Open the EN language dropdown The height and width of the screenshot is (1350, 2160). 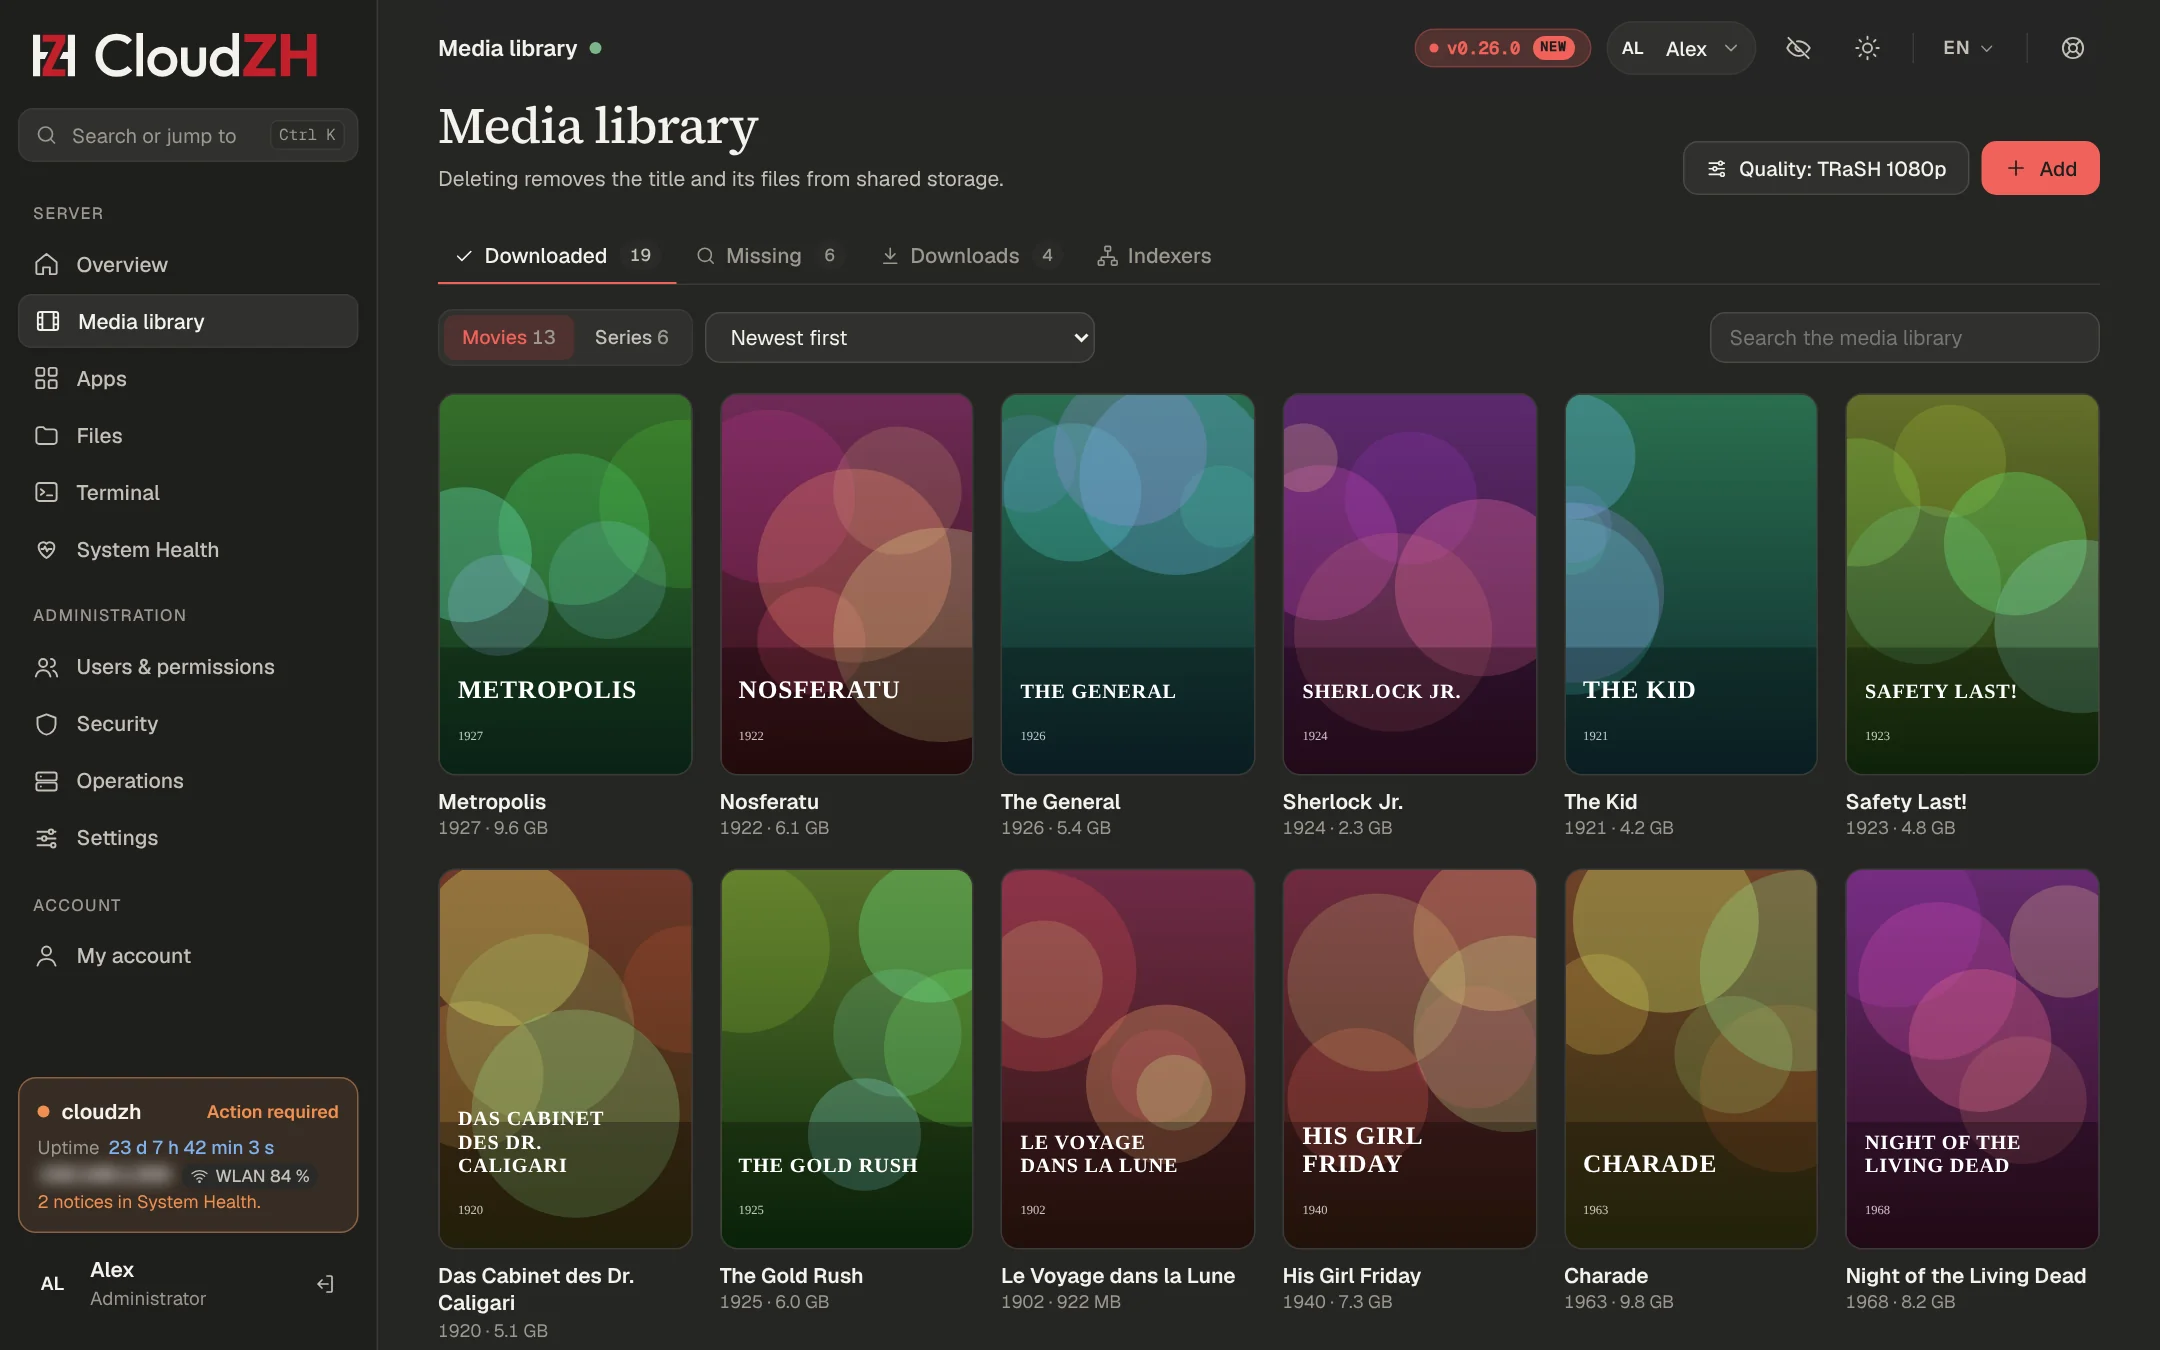tap(1968, 48)
